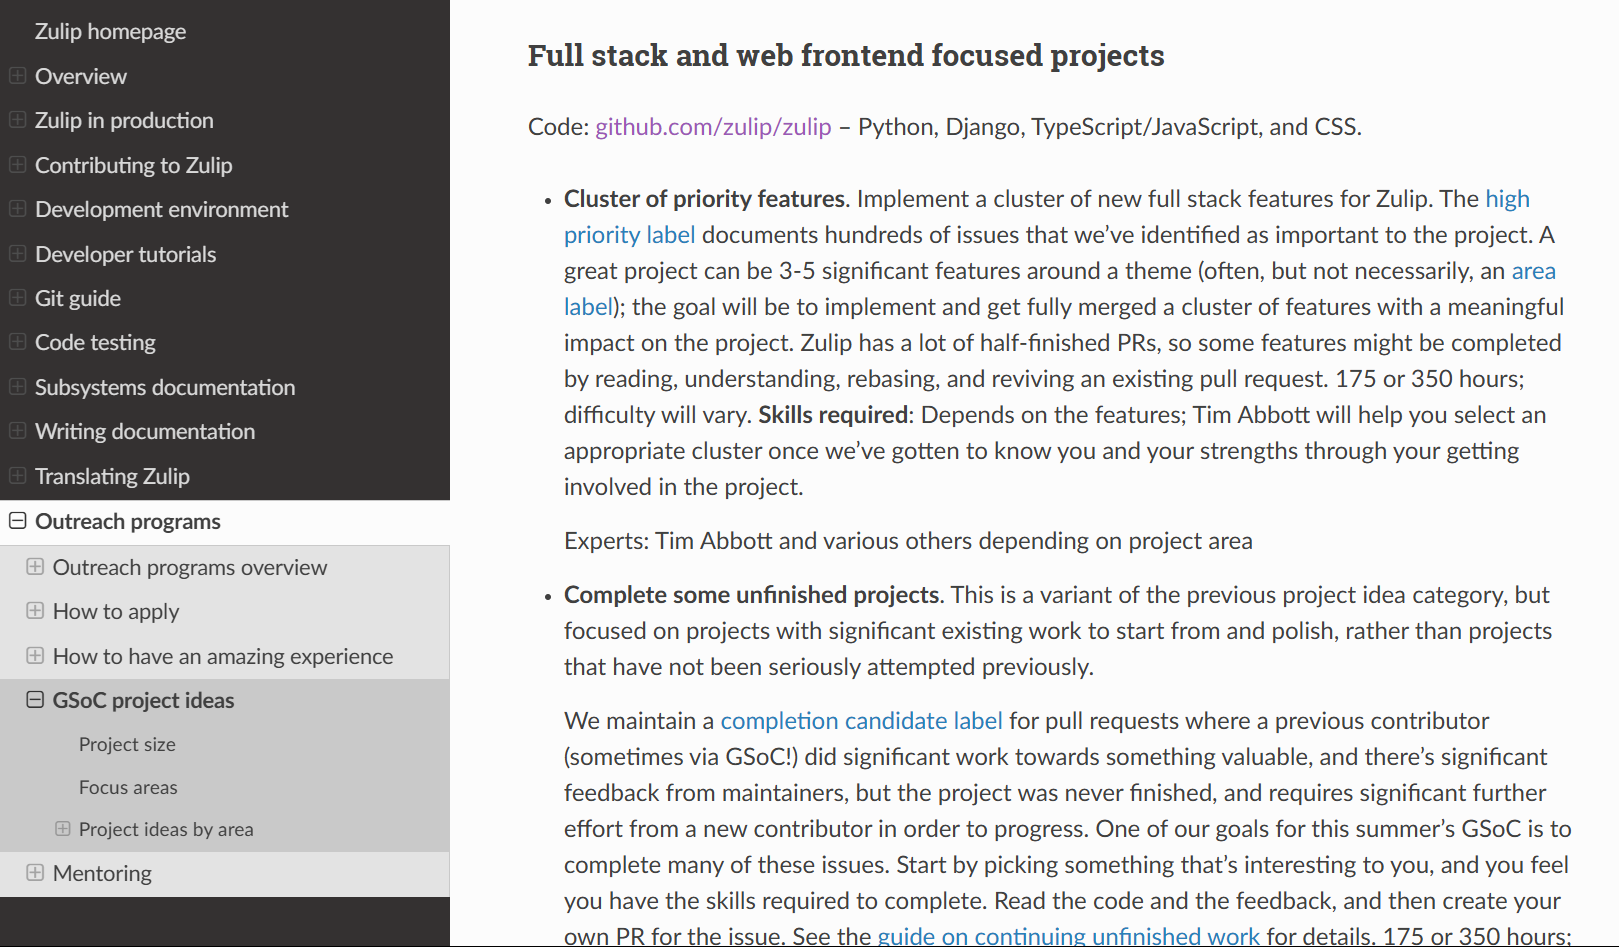This screenshot has width=1619, height=947.
Task: Collapse the GSoC project ideas section
Action: coord(35,700)
